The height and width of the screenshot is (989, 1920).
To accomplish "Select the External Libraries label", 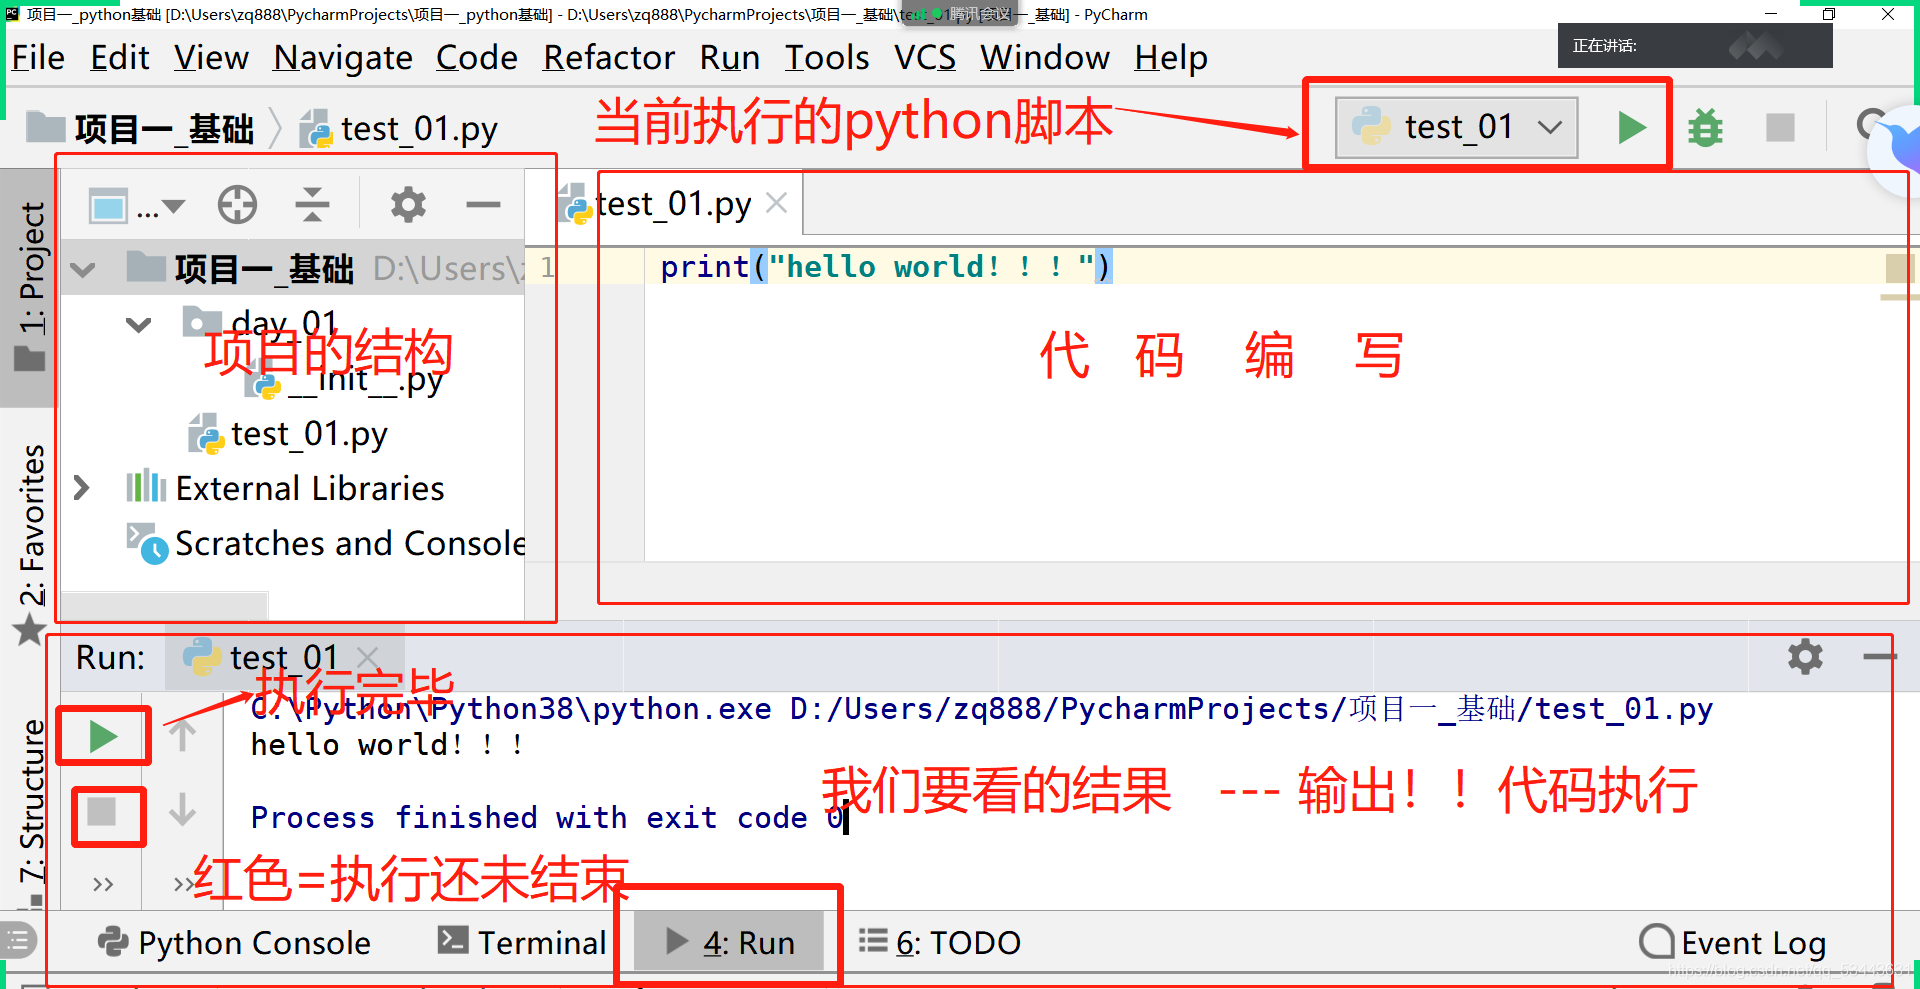I will [x=310, y=488].
